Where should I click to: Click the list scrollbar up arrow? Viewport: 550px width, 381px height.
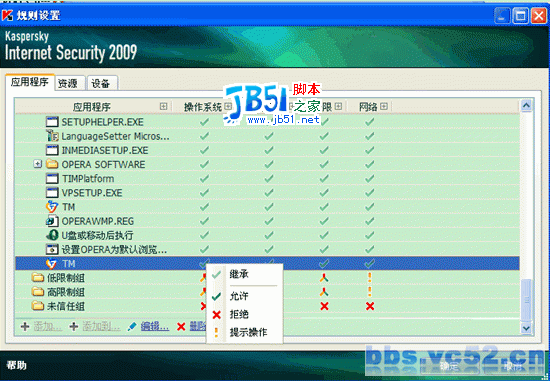click(526, 105)
